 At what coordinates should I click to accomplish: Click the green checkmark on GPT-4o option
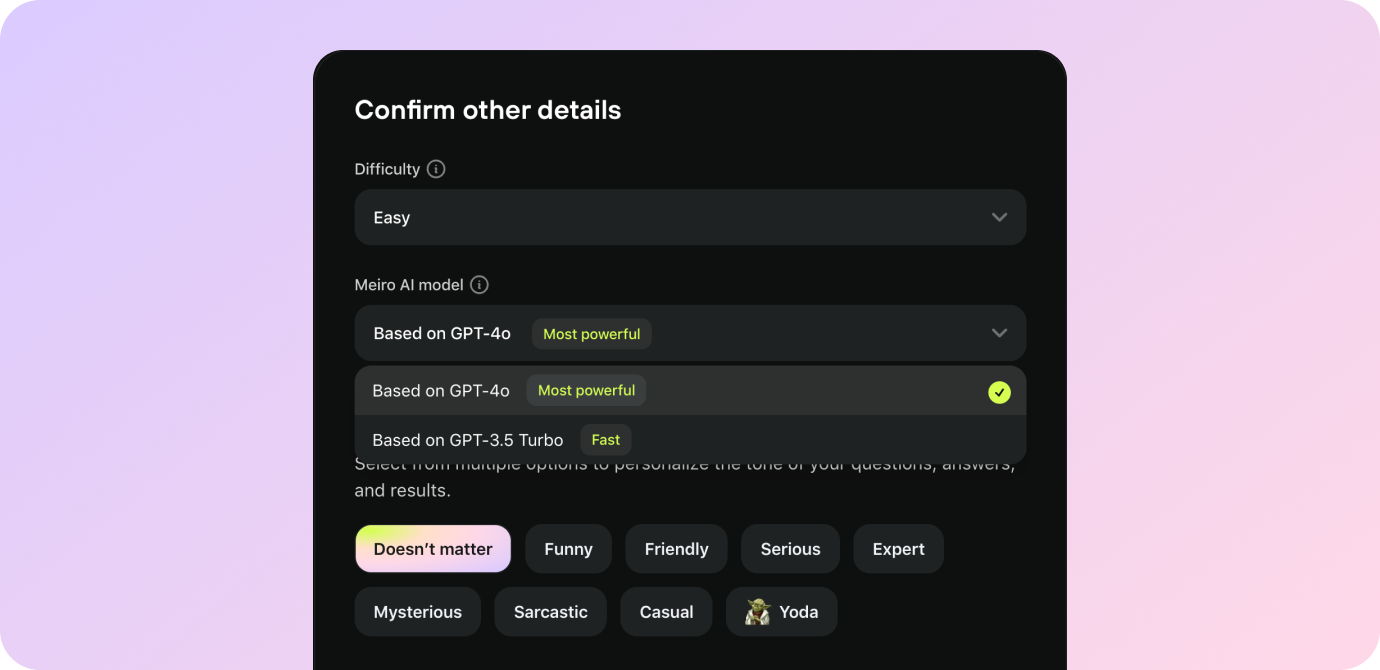pos(999,392)
